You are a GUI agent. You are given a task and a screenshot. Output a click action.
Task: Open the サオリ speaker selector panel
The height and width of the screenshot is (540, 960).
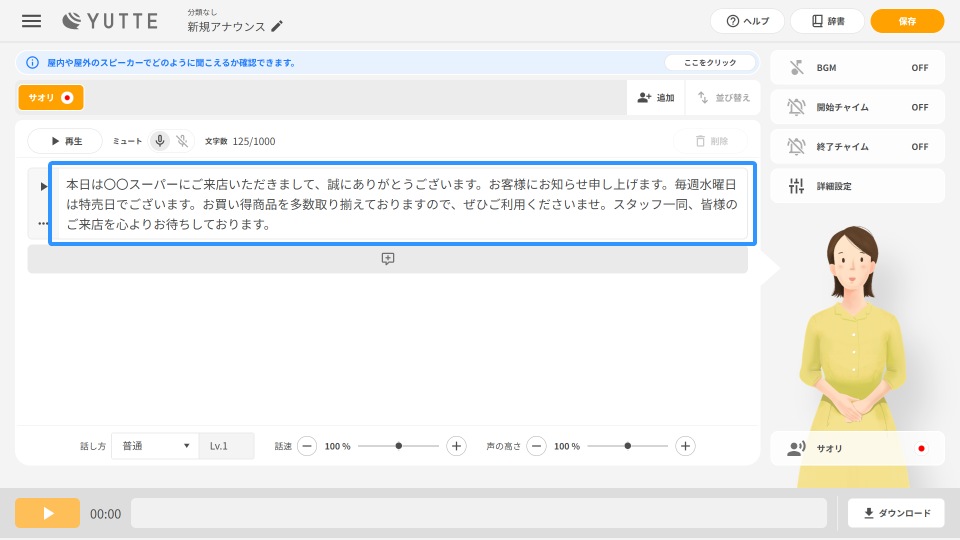click(x=857, y=449)
